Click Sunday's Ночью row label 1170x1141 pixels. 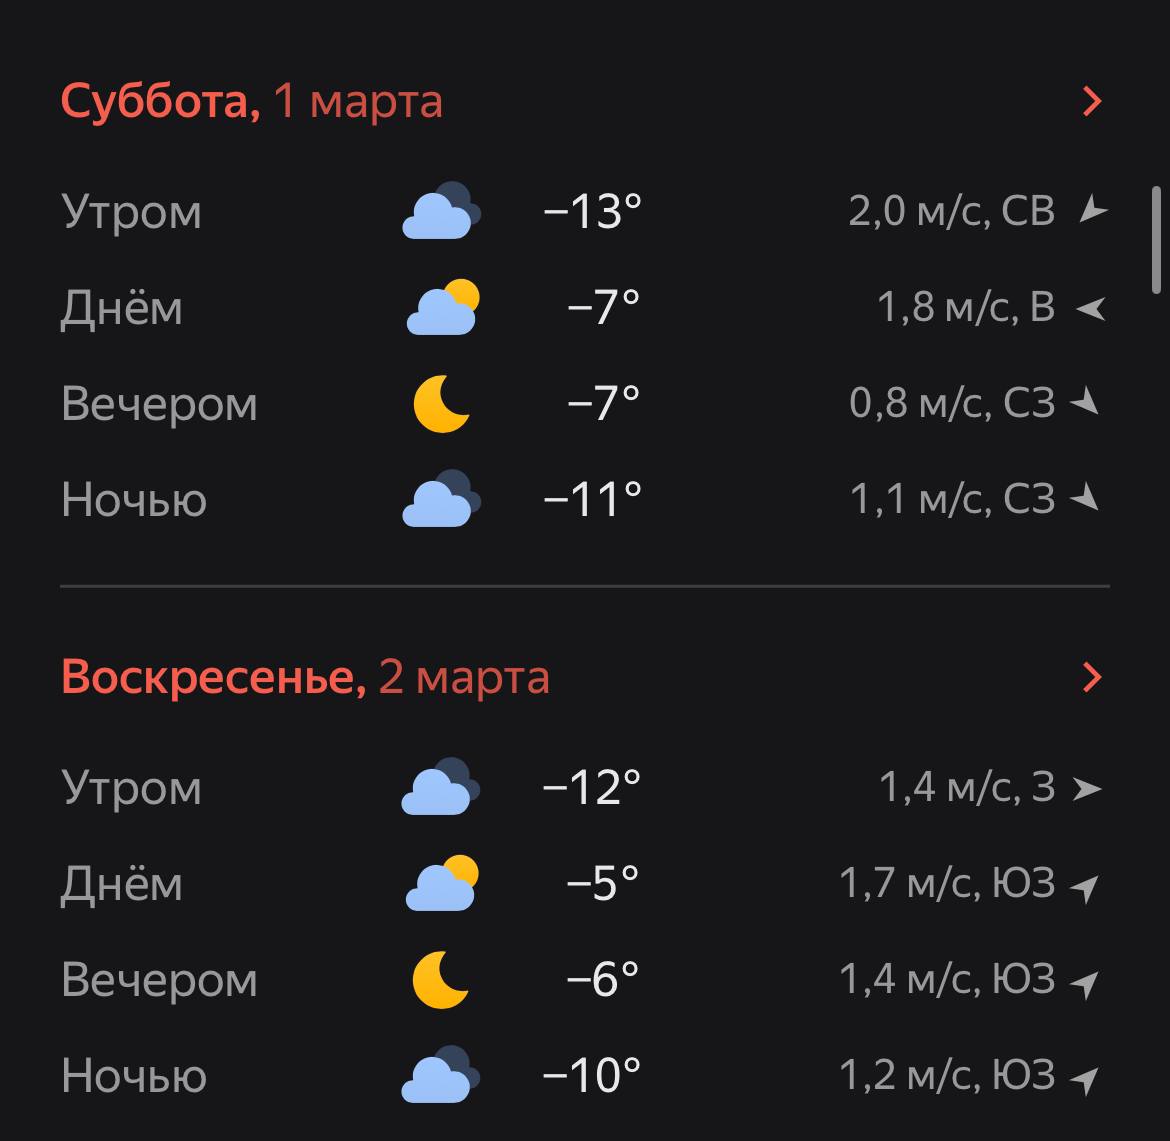[x=134, y=1075]
